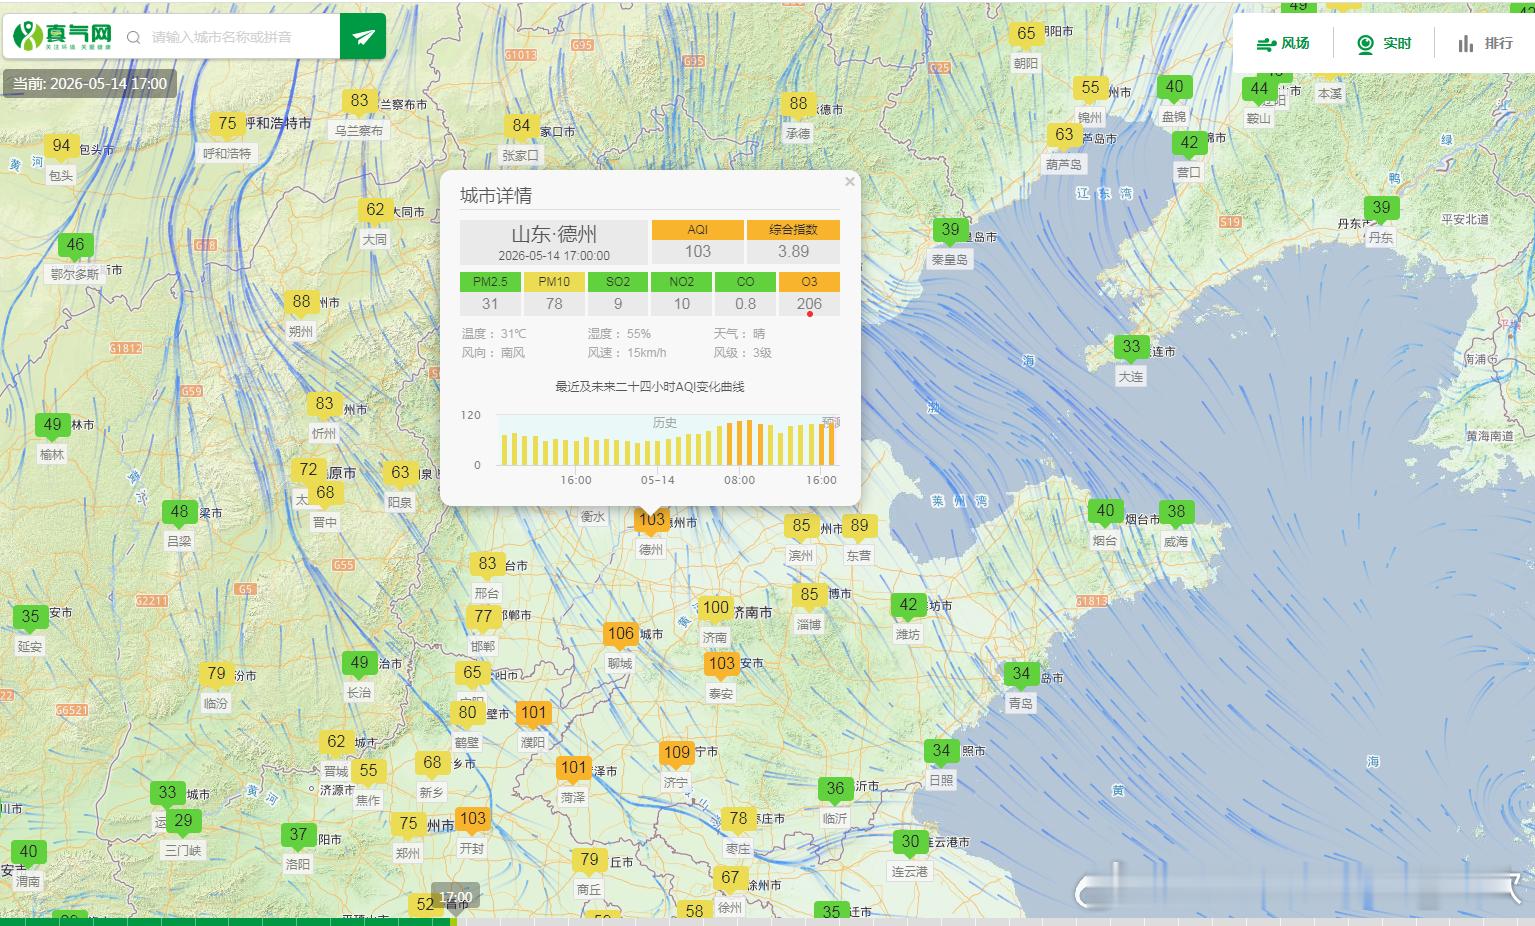Click the 呼和浩特 marker showing 75
The width and height of the screenshot is (1535, 926).
(228, 124)
